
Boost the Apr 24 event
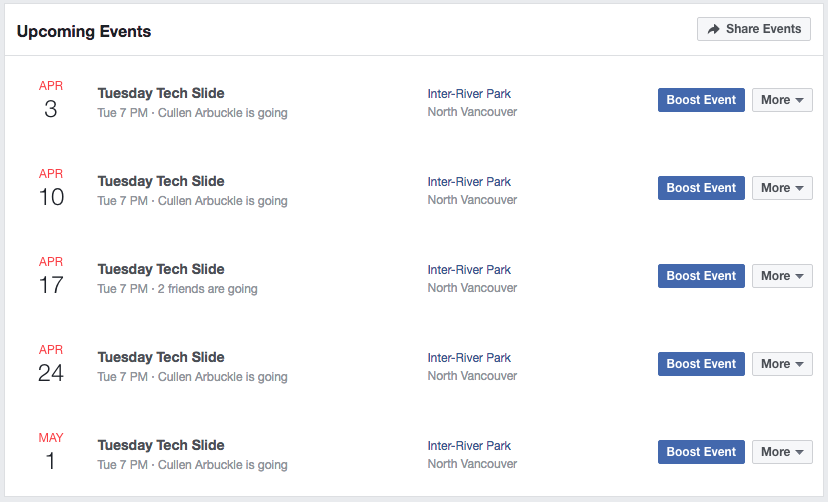(701, 364)
